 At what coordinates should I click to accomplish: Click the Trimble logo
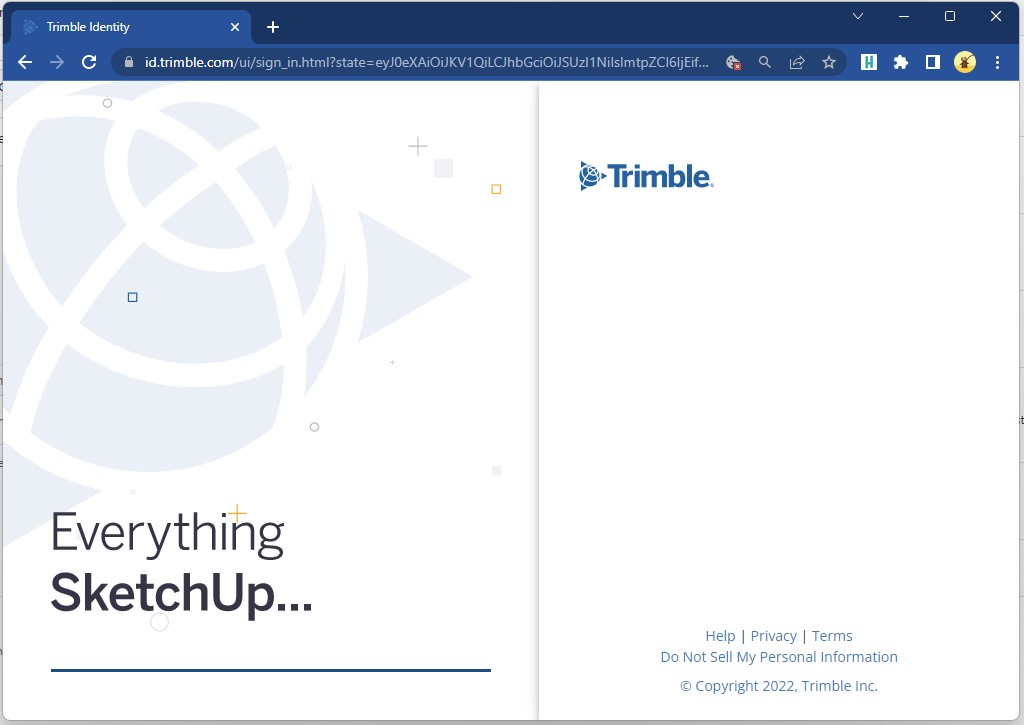[647, 176]
